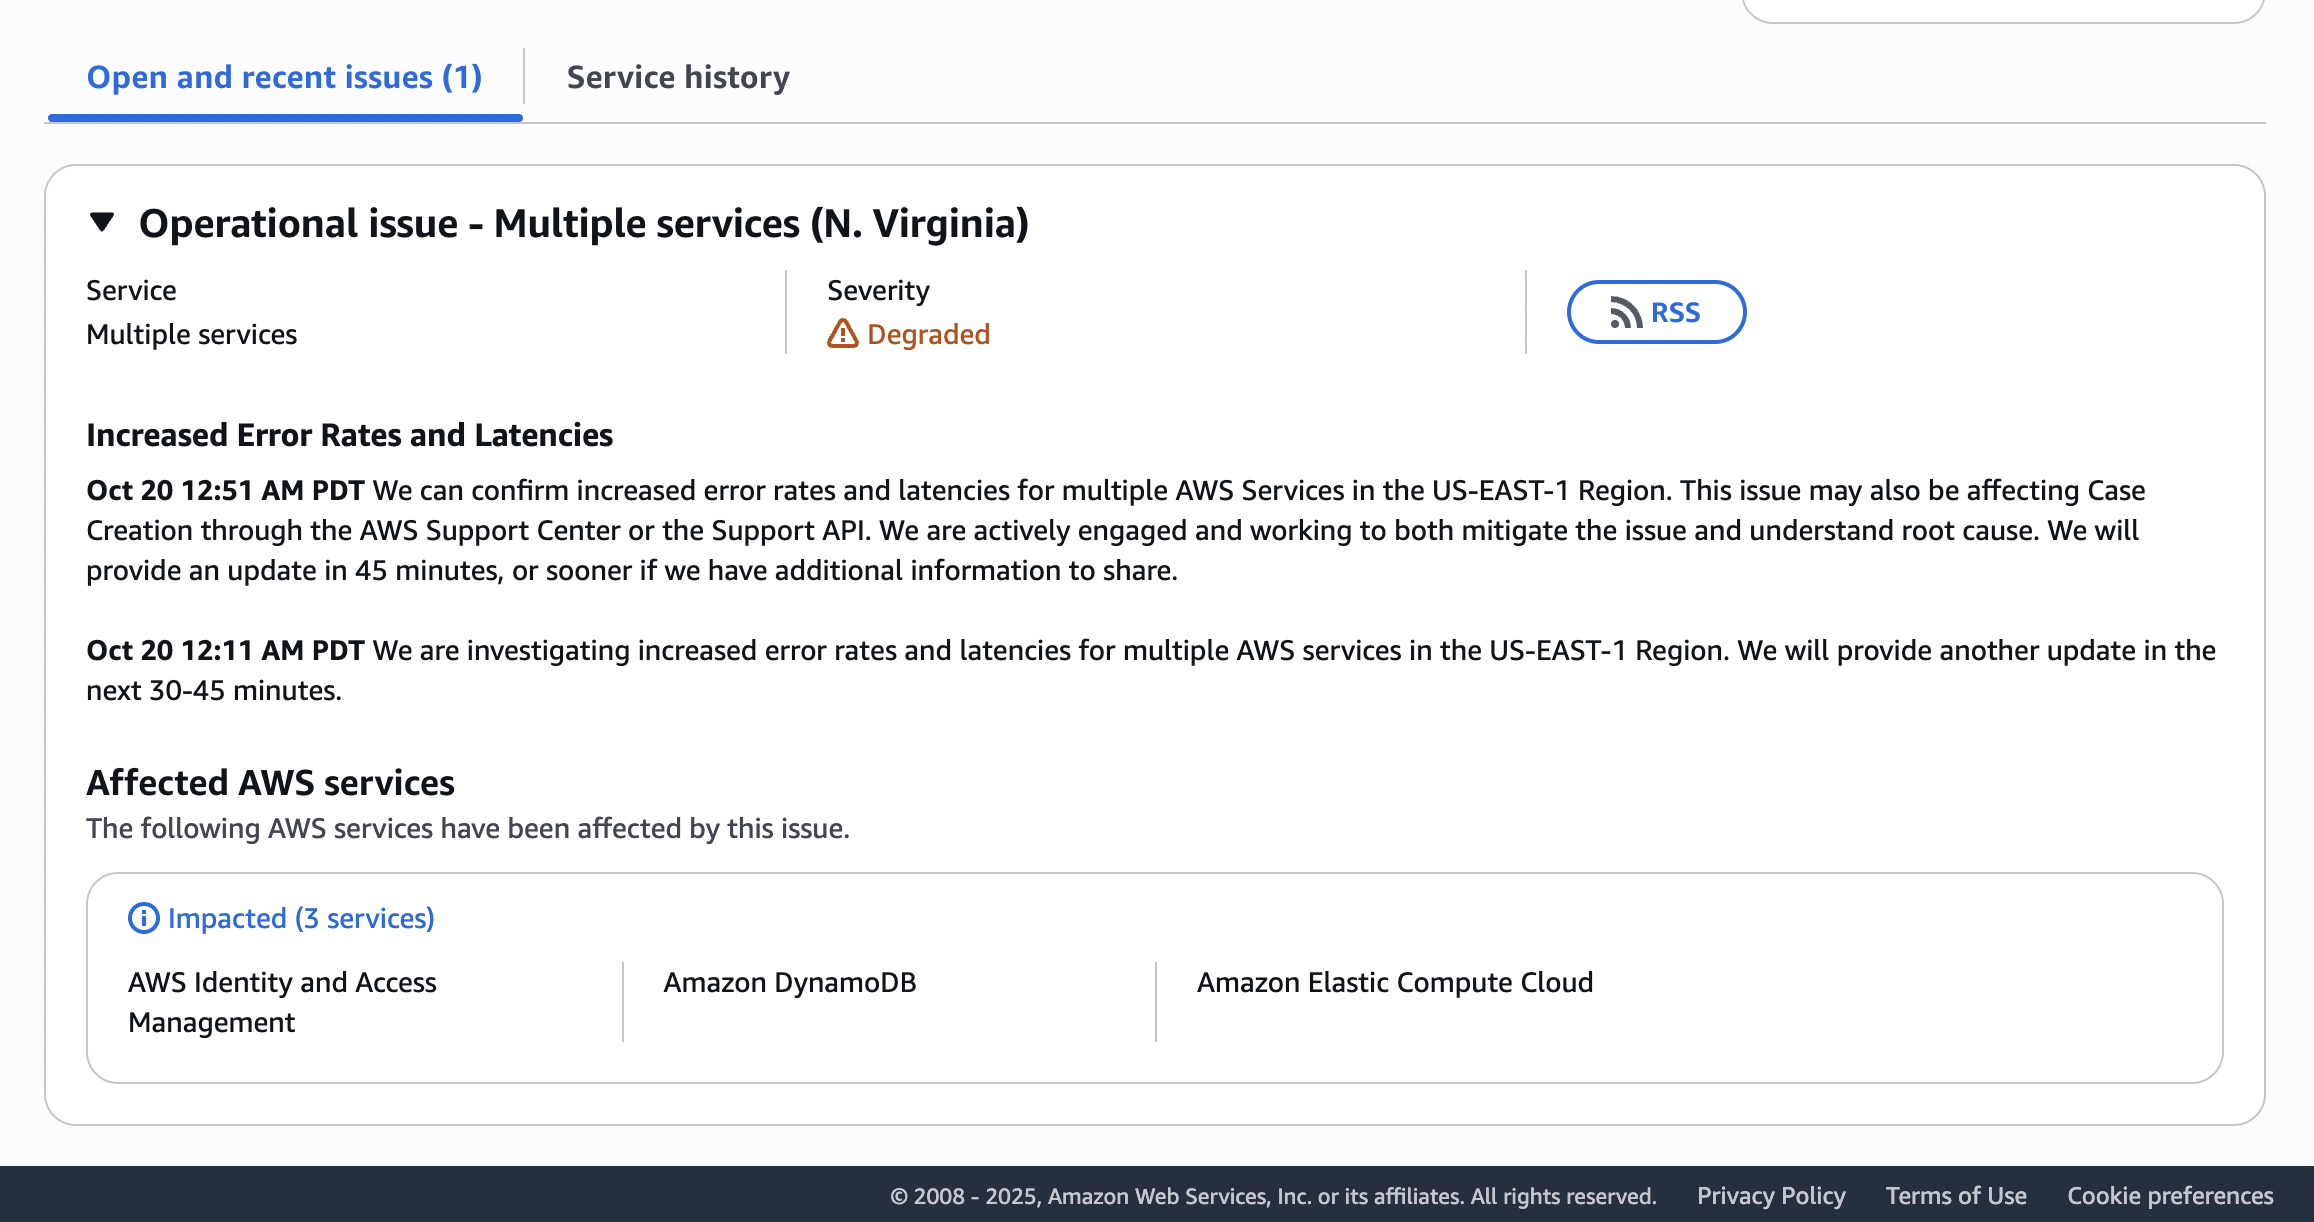Select the Amazon Elastic Compute Cloud entry
The height and width of the screenshot is (1222, 2314).
[x=1394, y=982]
